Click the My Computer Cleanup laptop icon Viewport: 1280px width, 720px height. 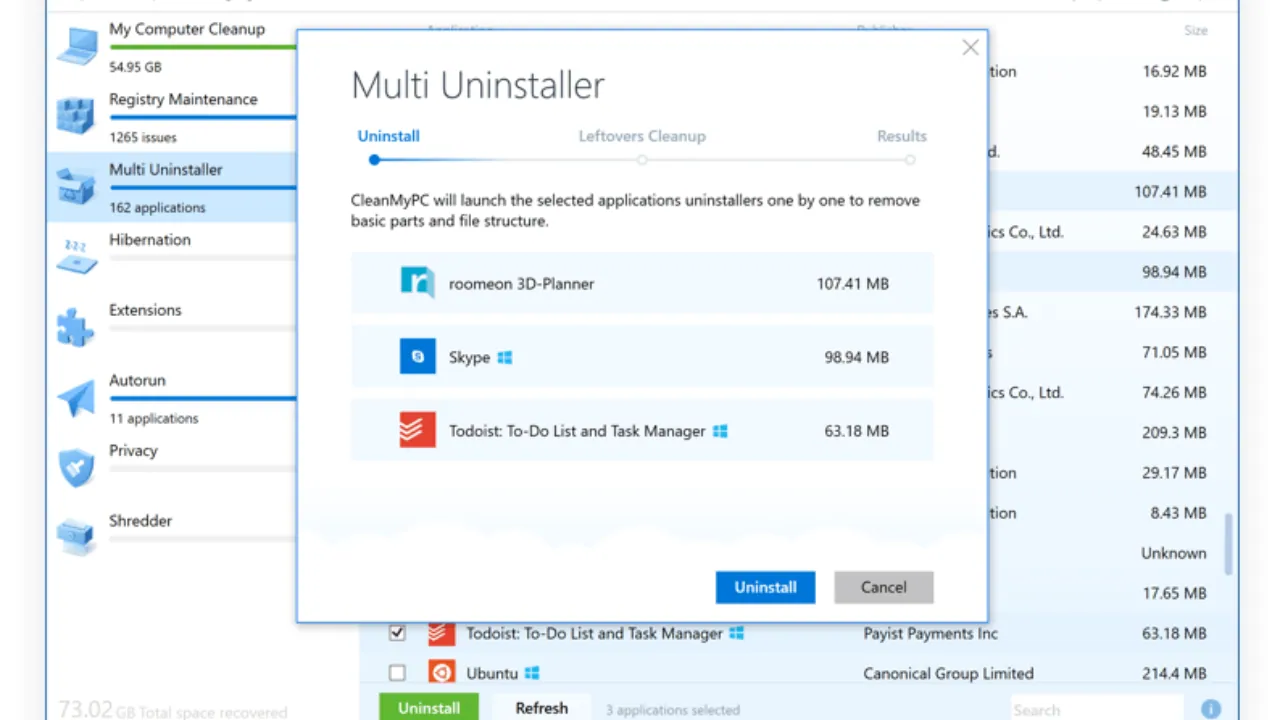[77, 46]
